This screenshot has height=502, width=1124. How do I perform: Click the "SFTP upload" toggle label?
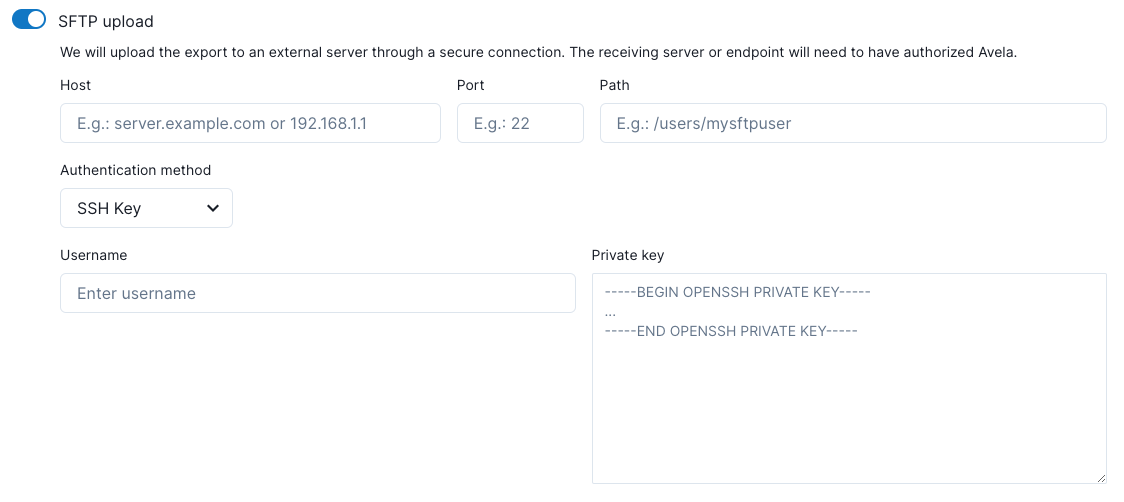tap(106, 21)
